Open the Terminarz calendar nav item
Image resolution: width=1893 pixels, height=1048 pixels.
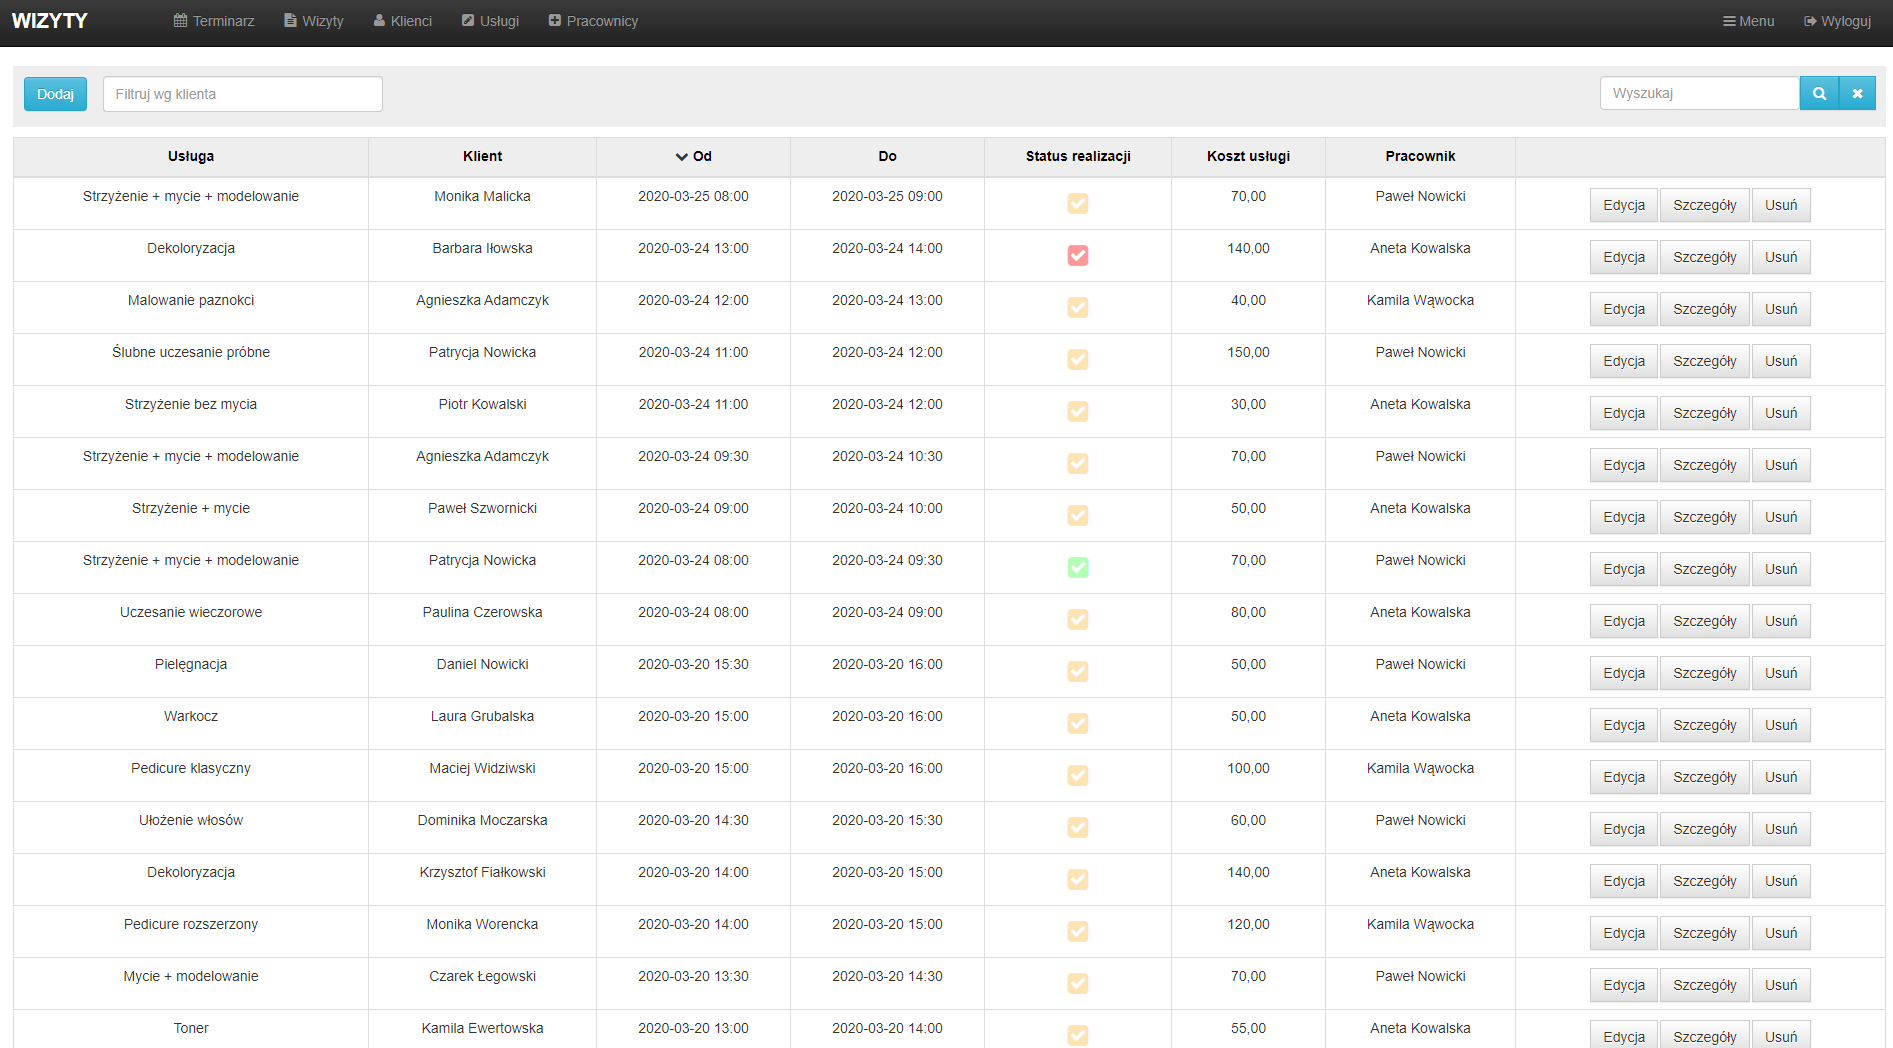coord(214,21)
